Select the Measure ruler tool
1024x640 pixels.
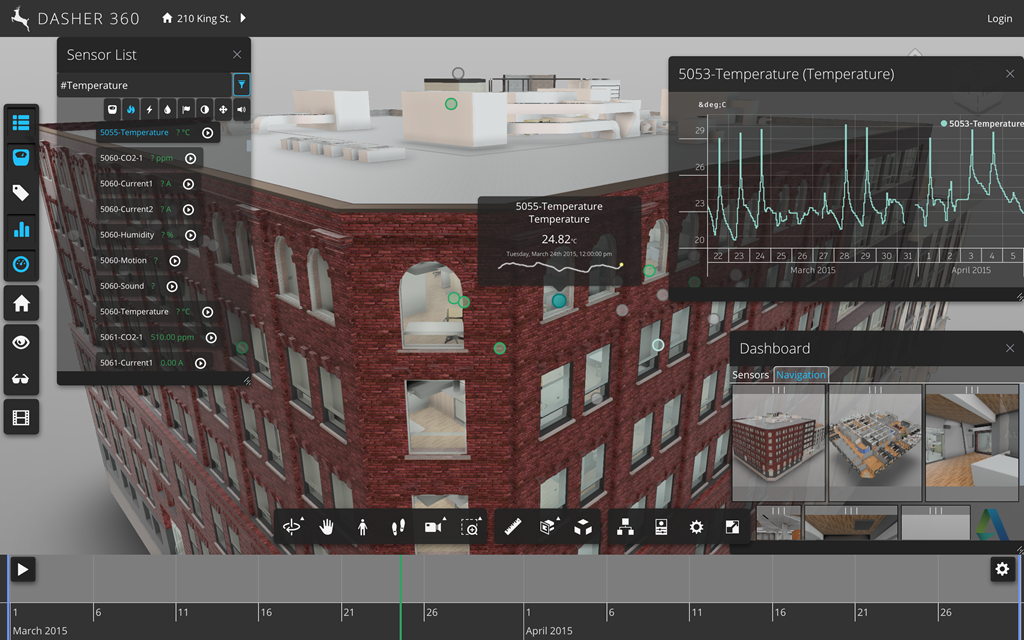[514, 527]
